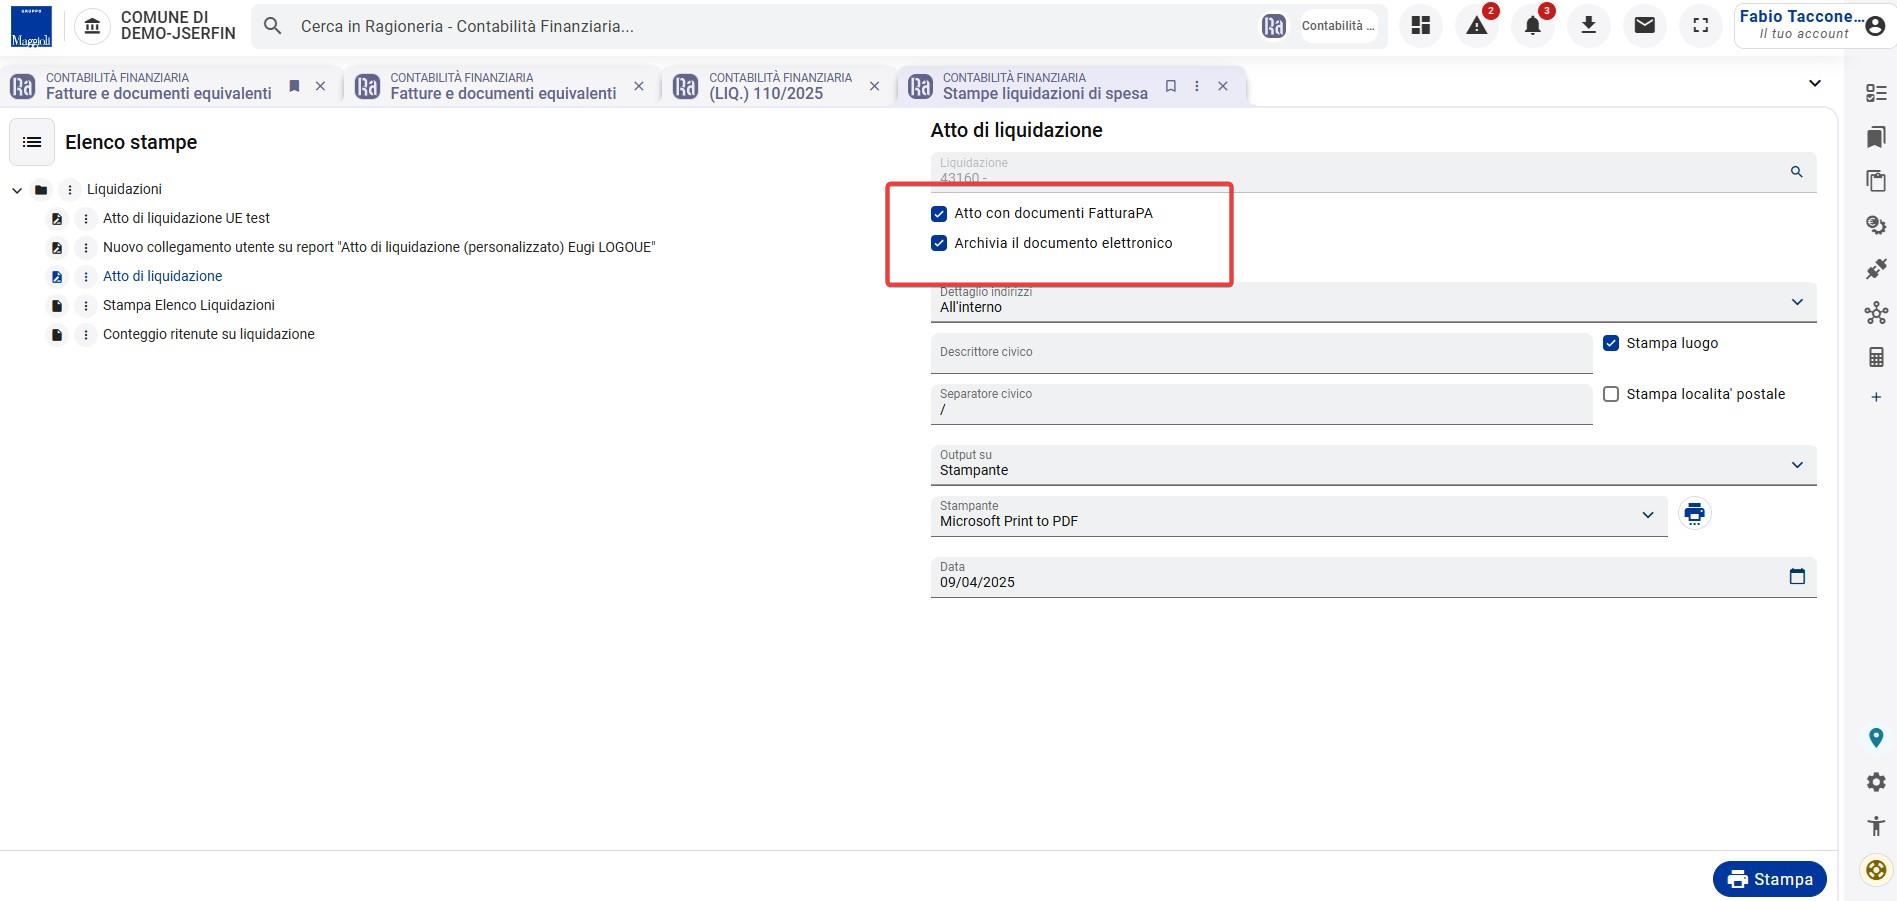The image size is (1897, 901).
Task: Open the options menu for Conteggio ritenute row
Action: pyautogui.click(x=86, y=334)
